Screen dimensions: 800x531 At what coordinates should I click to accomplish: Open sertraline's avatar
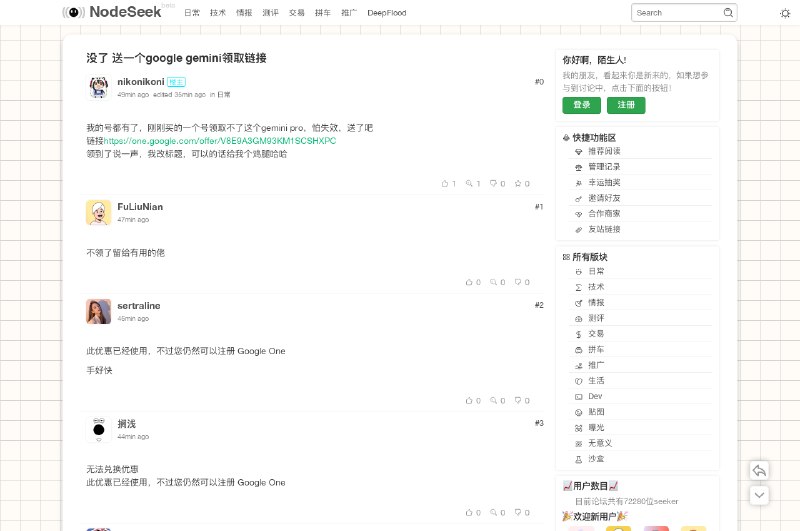pyautogui.click(x=98, y=311)
